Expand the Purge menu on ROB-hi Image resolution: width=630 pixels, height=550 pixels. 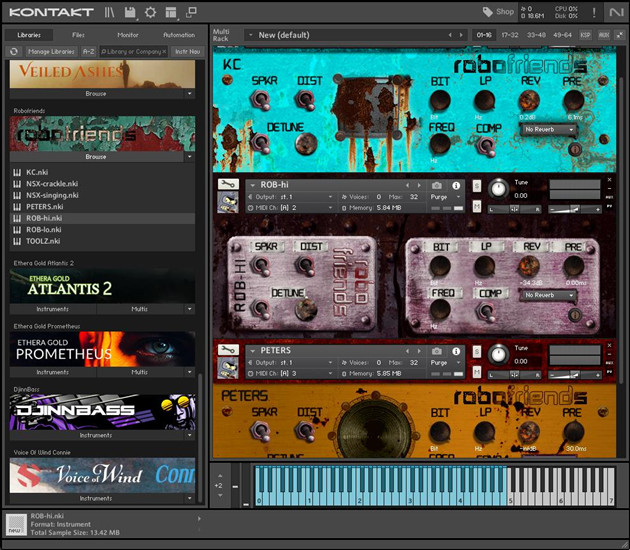pos(438,197)
